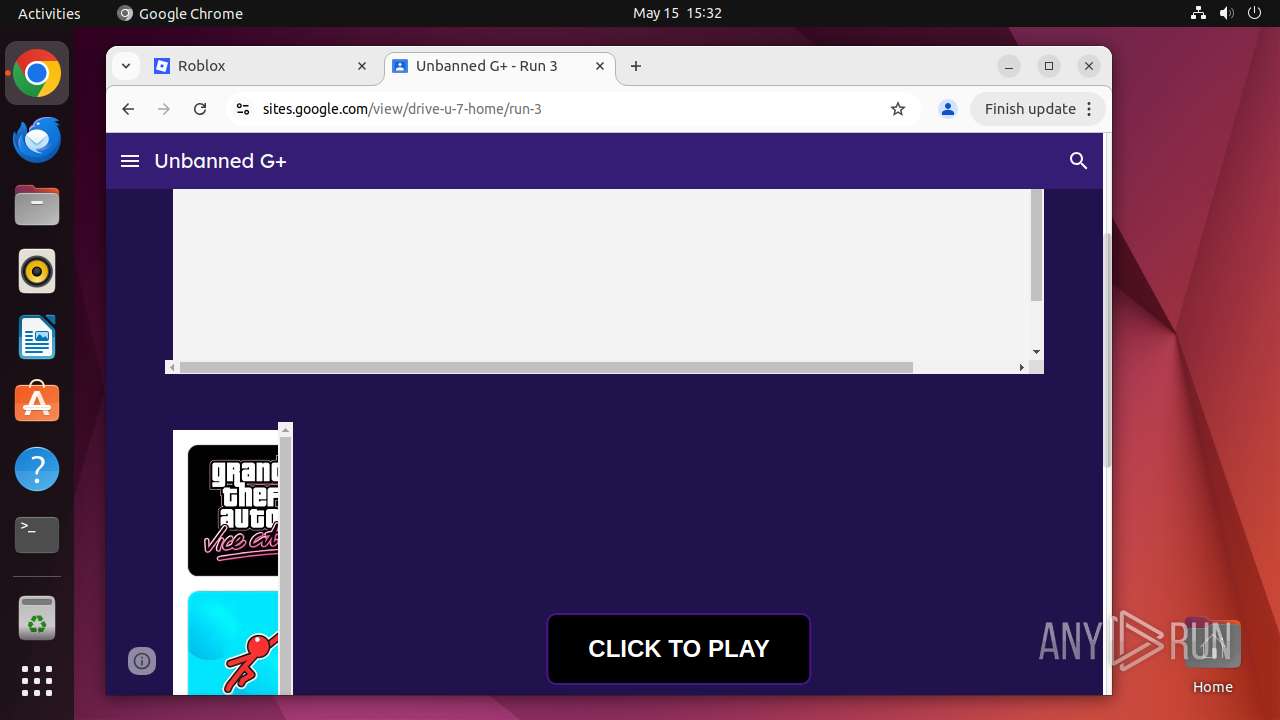Viewport: 1280px width, 720px height.
Task: Open the Chrome profile avatar
Action: pos(948,109)
